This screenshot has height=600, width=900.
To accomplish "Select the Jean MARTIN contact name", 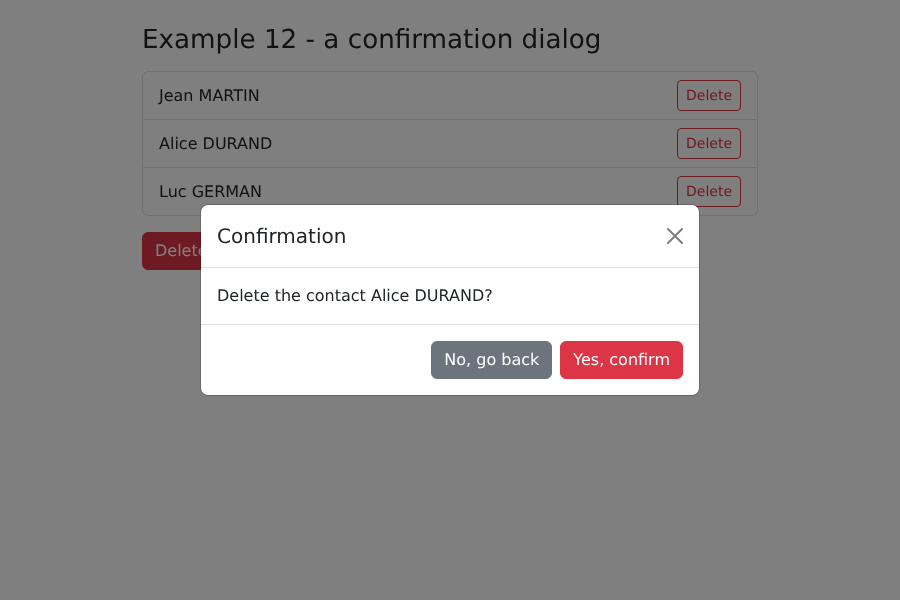I will 209,95.
